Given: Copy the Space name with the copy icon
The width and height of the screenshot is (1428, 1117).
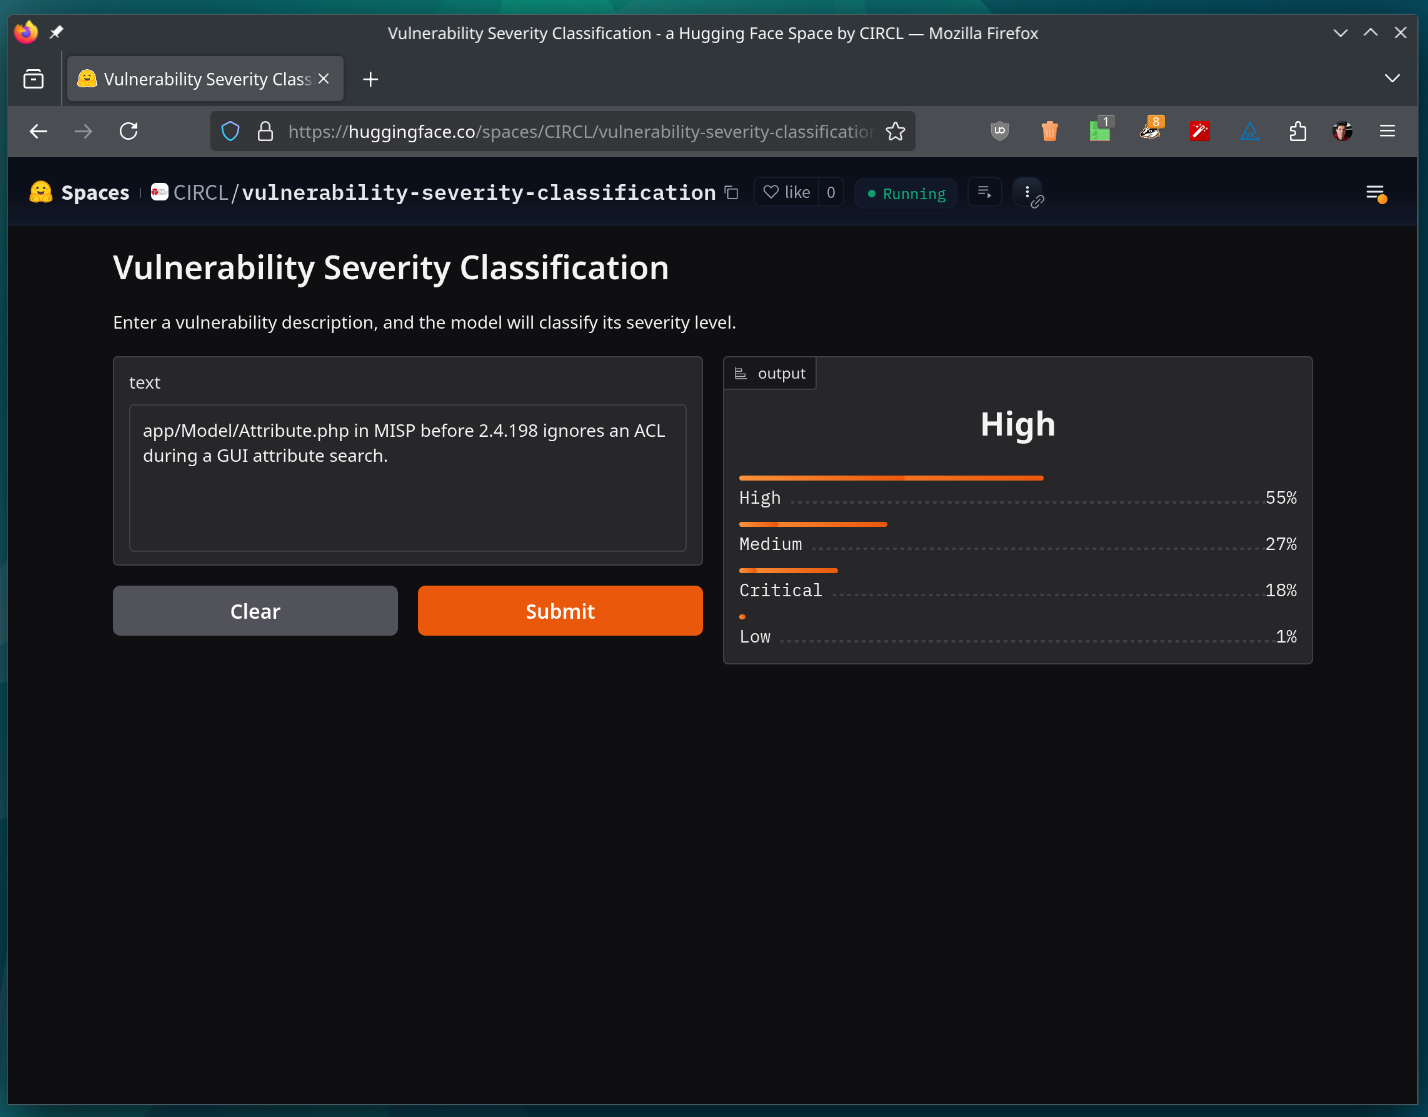Looking at the screenshot, I should click(x=732, y=193).
